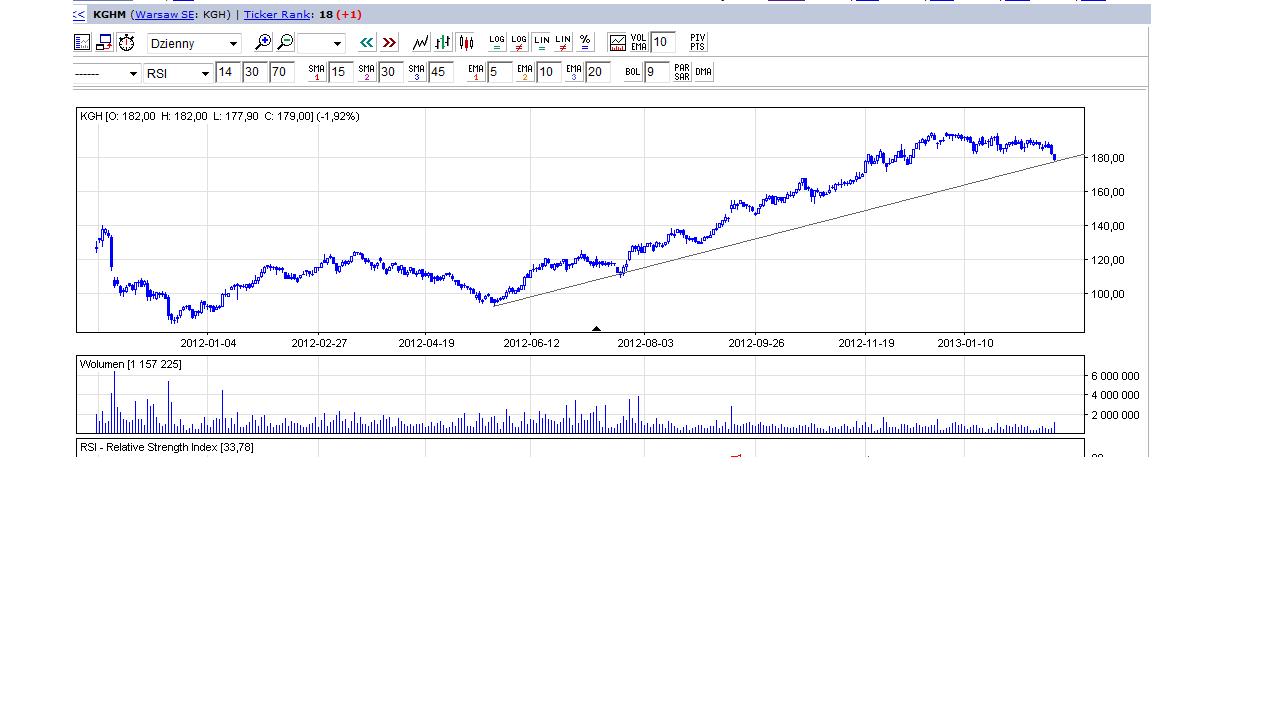
Task: Expand the empty dropdown next to zoom icons
Action: (321, 43)
